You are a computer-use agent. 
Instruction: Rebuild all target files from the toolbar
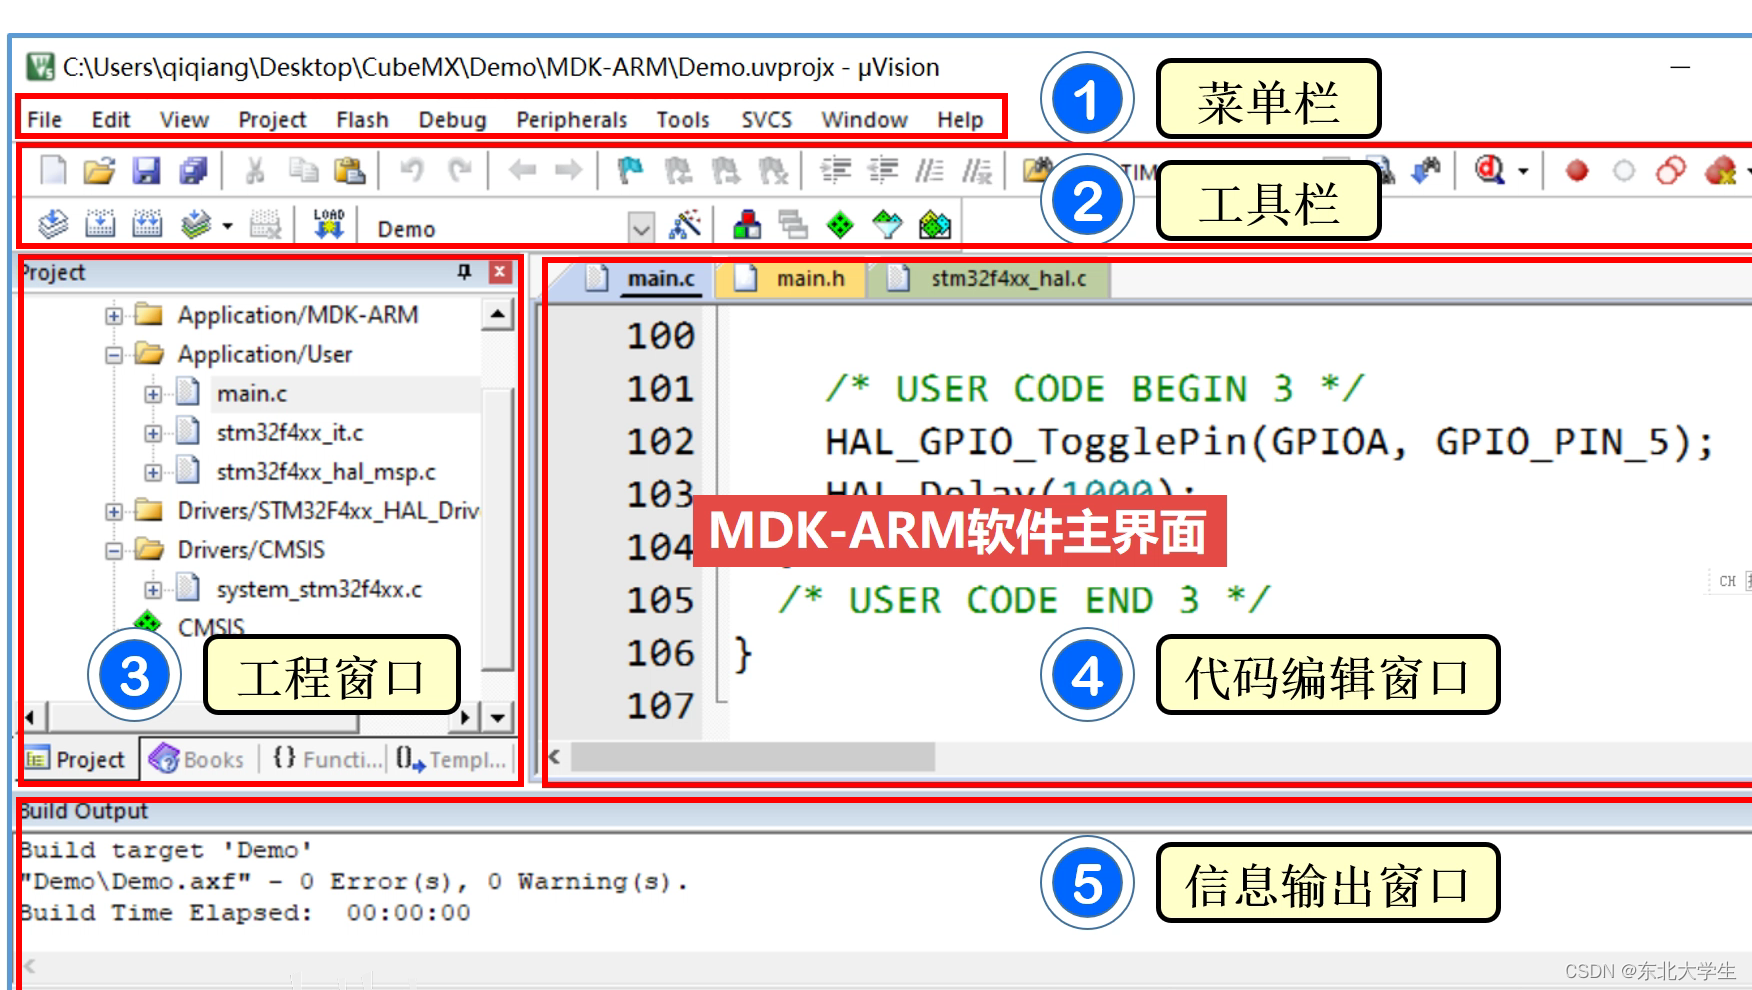click(146, 222)
